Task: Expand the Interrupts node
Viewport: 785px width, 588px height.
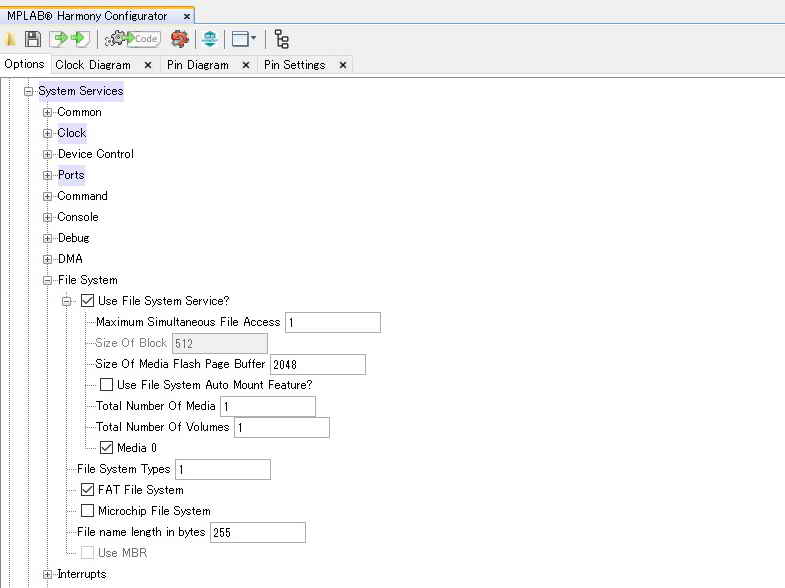Action: click(x=47, y=574)
